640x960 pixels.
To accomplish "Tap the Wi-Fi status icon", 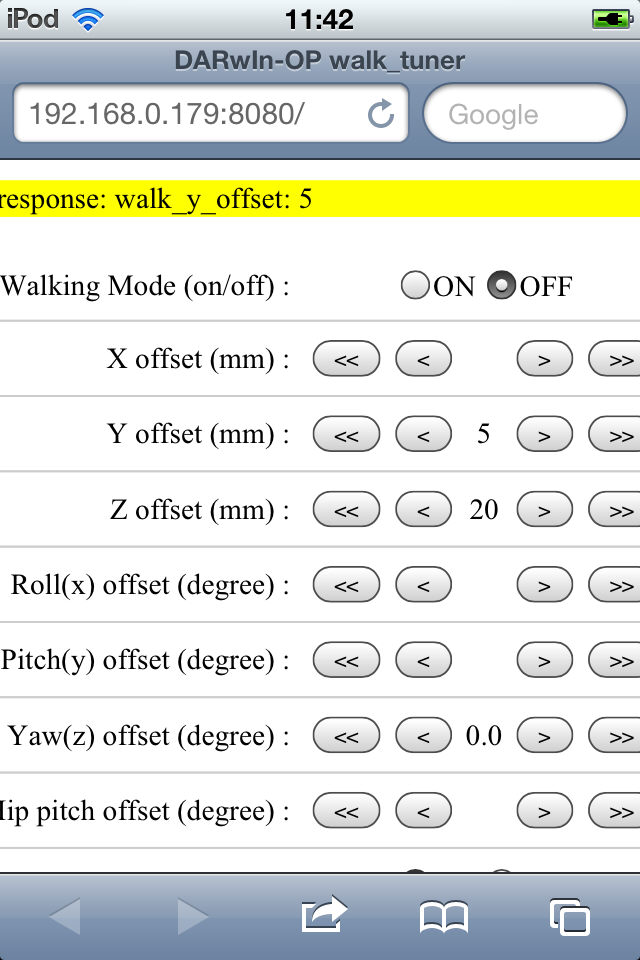I will pos(88,20).
